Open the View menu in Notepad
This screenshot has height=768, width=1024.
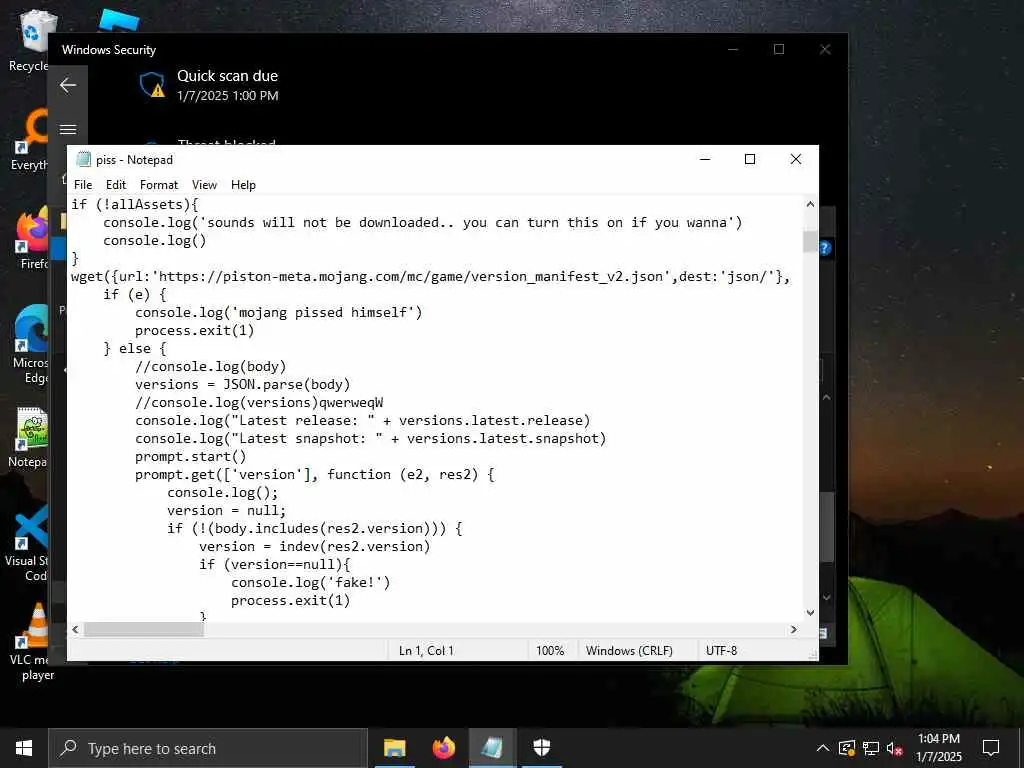click(x=204, y=185)
